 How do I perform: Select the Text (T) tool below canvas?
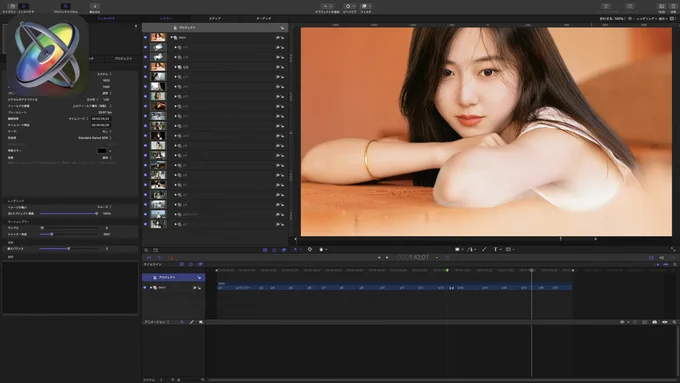[x=495, y=249]
